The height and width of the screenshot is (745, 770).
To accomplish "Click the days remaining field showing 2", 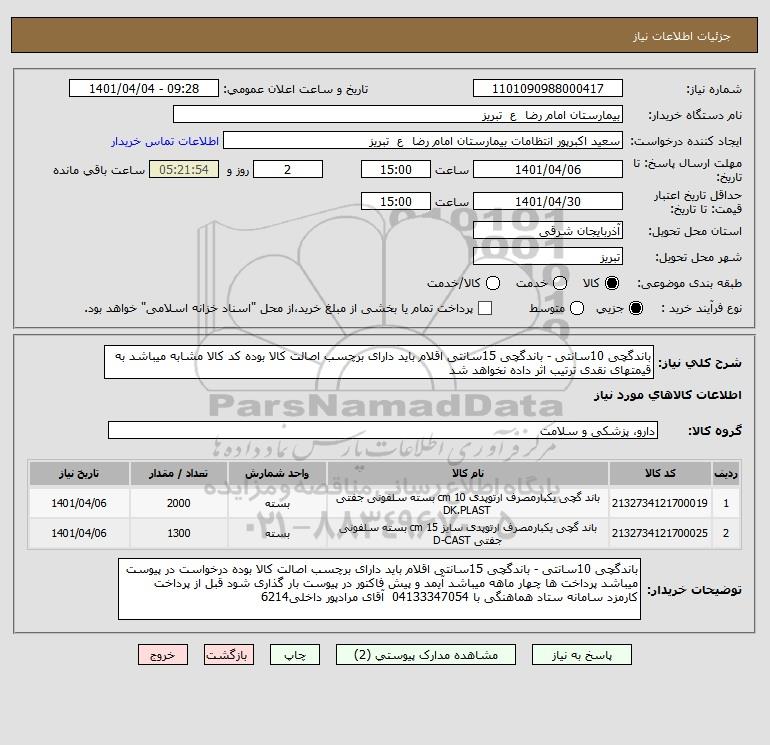I will pyautogui.click(x=288, y=169).
